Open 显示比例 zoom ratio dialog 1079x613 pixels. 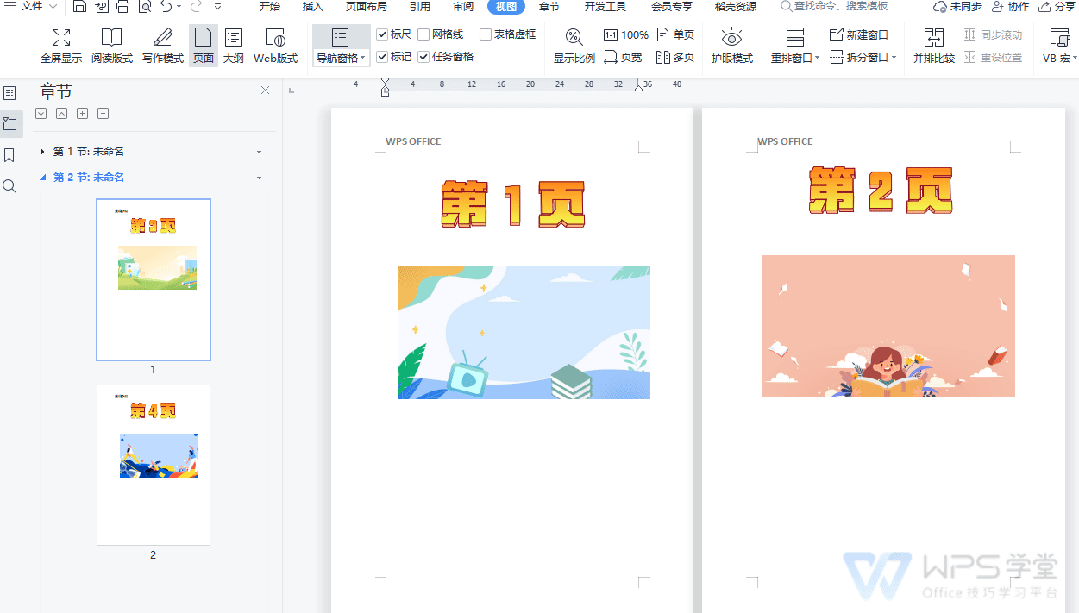[574, 45]
